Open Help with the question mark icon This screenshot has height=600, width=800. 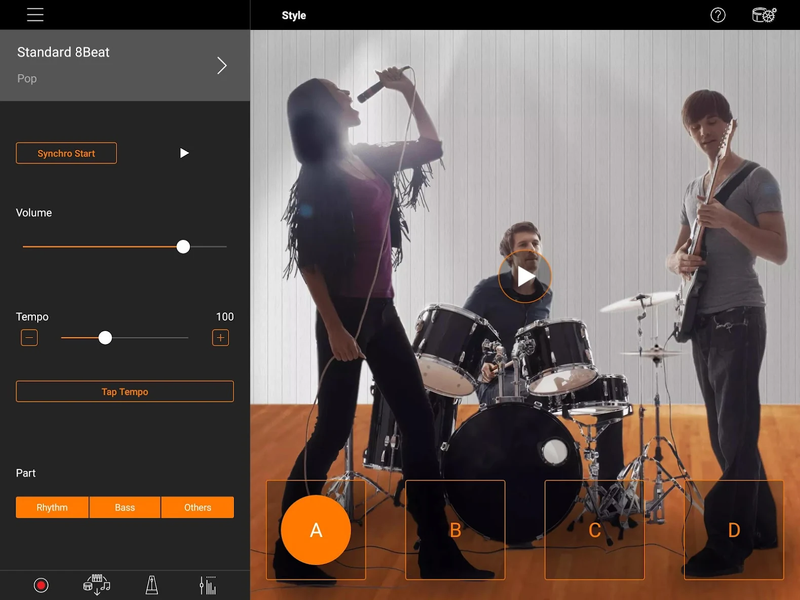point(717,15)
